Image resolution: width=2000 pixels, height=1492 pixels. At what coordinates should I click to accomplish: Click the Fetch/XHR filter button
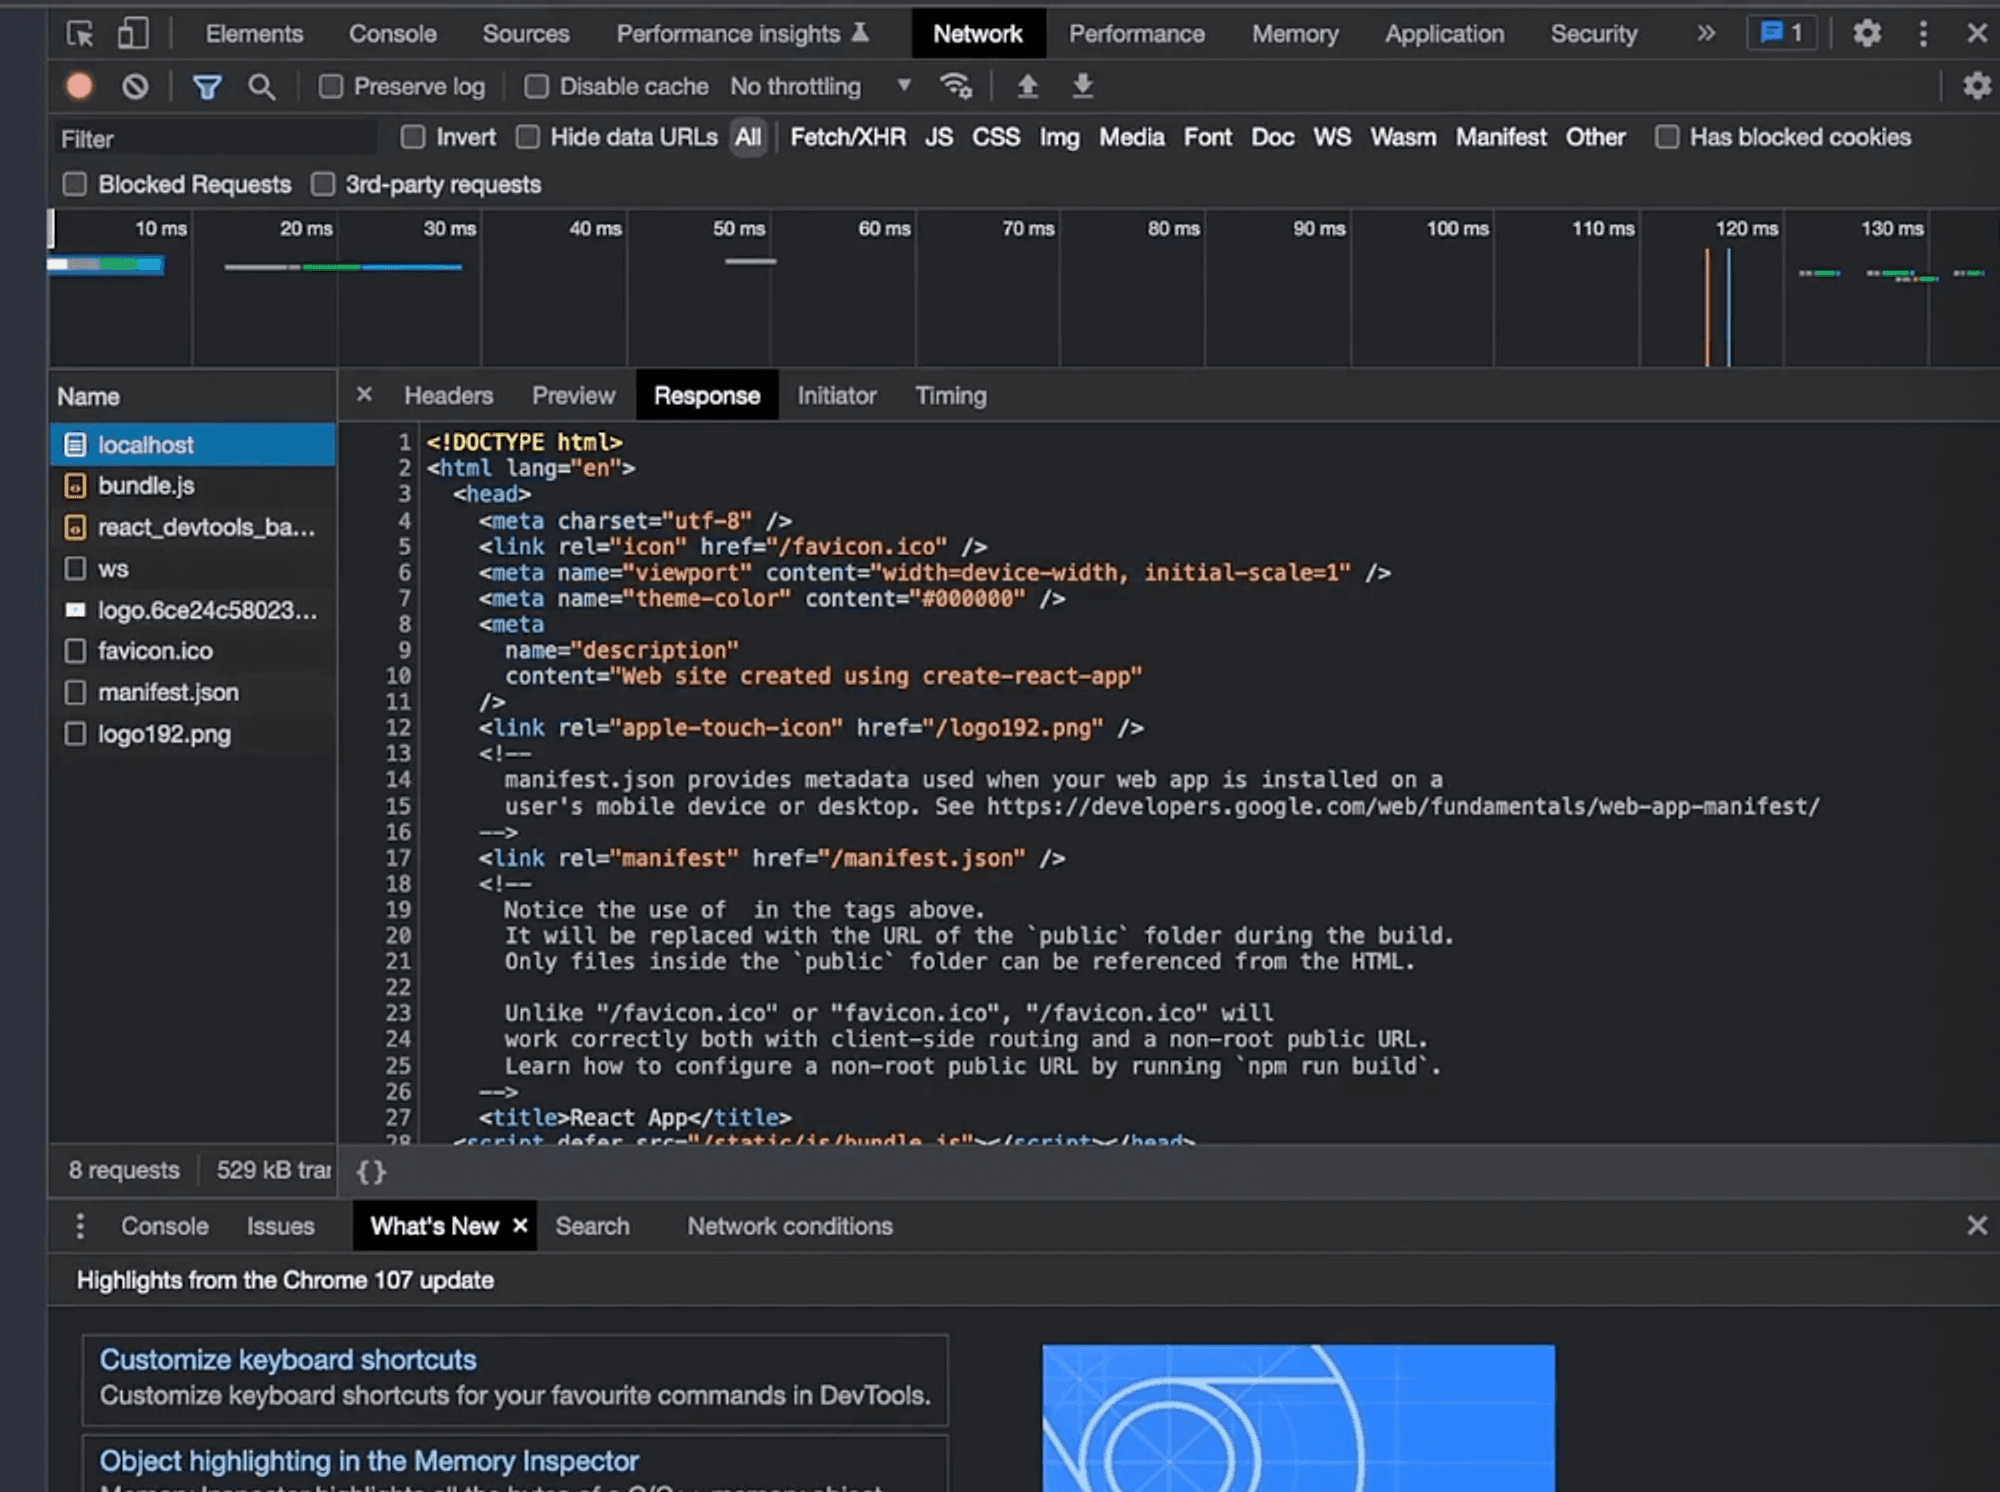(x=848, y=136)
